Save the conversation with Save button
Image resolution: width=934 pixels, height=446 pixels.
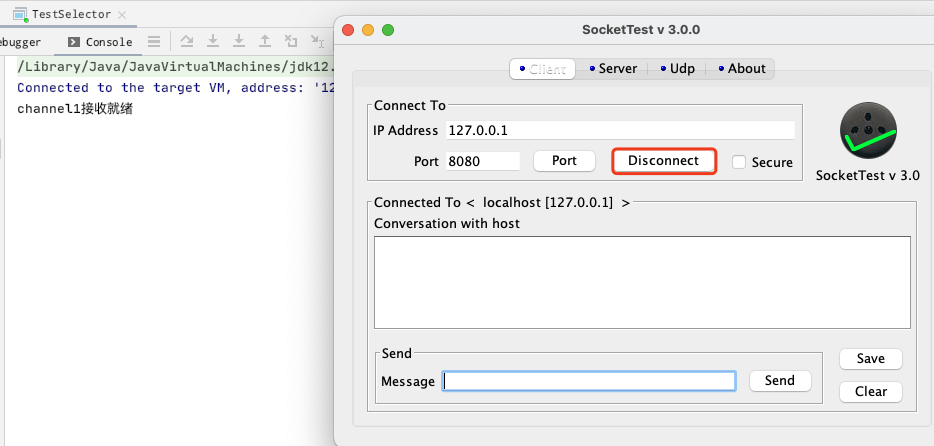point(871,358)
